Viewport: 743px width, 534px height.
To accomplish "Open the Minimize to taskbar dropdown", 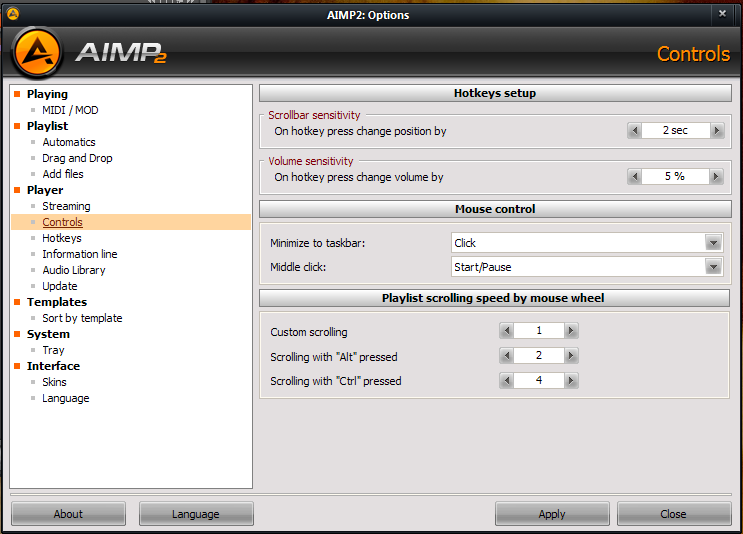I will pyautogui.click(x=713, y=243).
